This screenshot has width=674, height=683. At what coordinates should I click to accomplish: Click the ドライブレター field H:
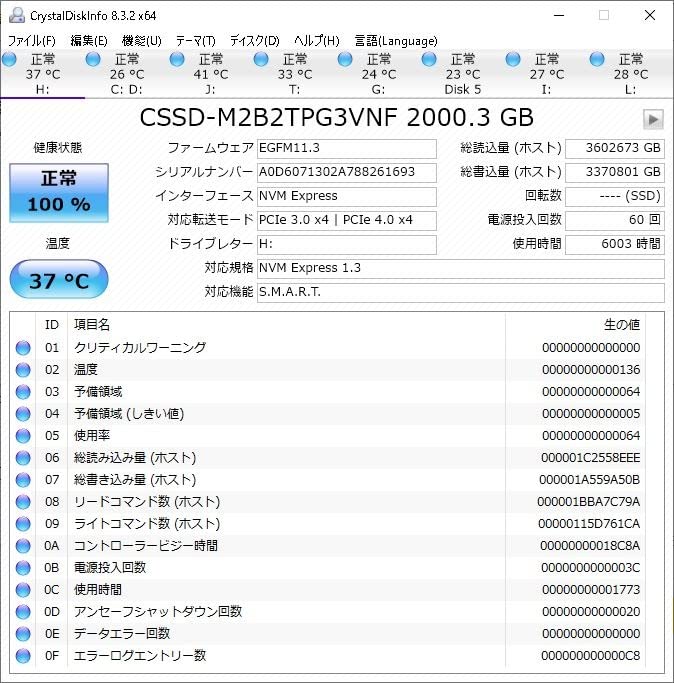347,244
